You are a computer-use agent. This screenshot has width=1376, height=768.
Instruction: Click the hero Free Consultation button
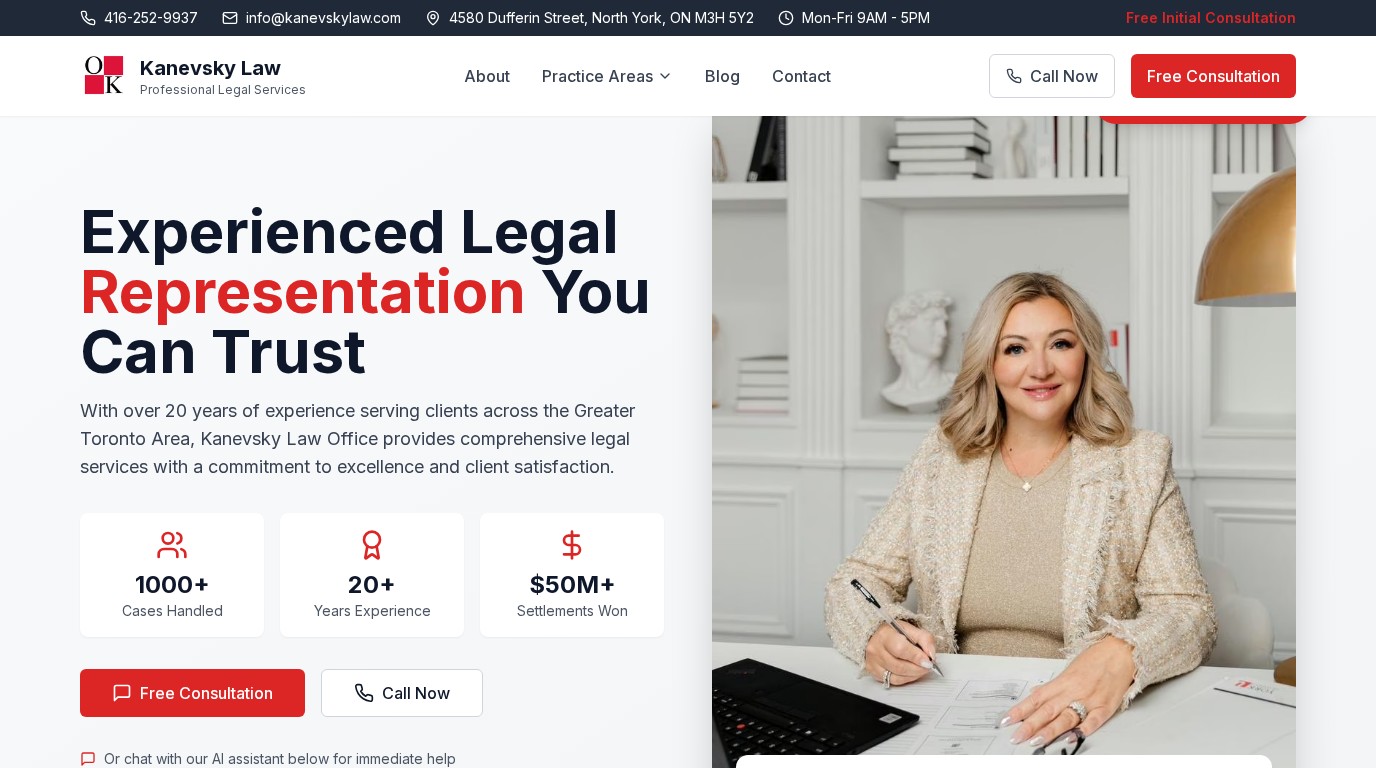tap(192, 693)
